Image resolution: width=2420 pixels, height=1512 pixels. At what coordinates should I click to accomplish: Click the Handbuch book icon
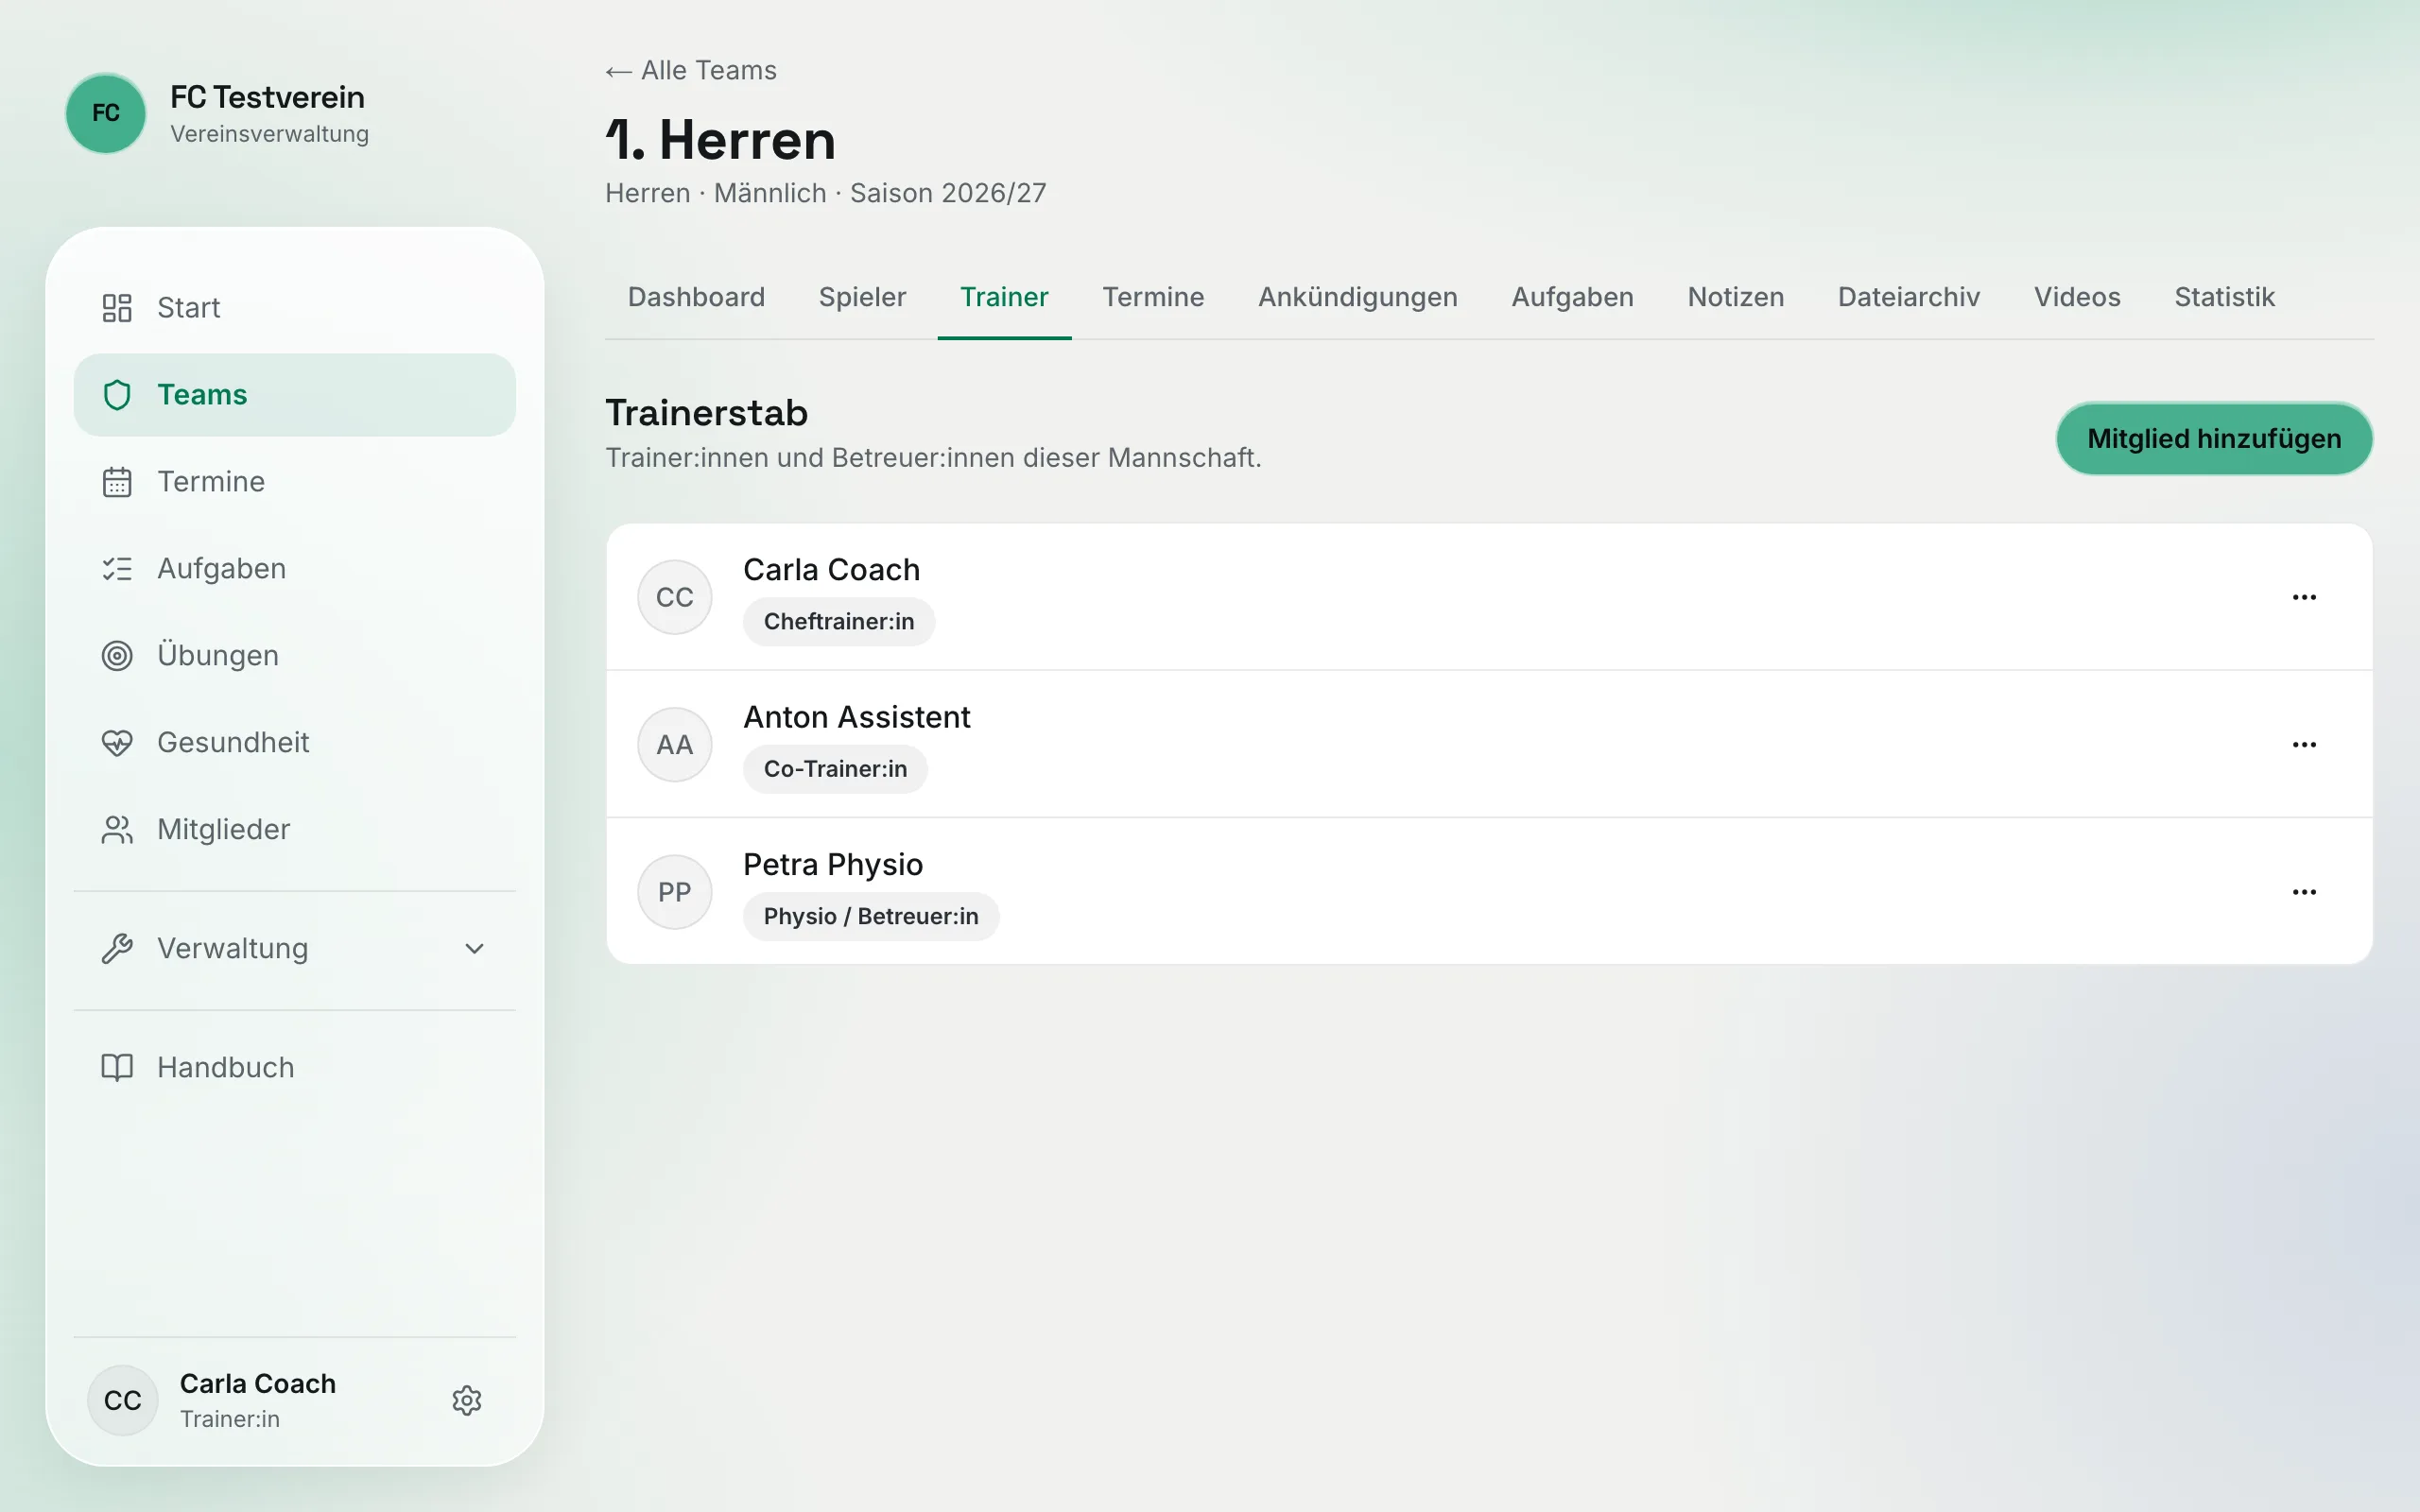pos(117,1068)
